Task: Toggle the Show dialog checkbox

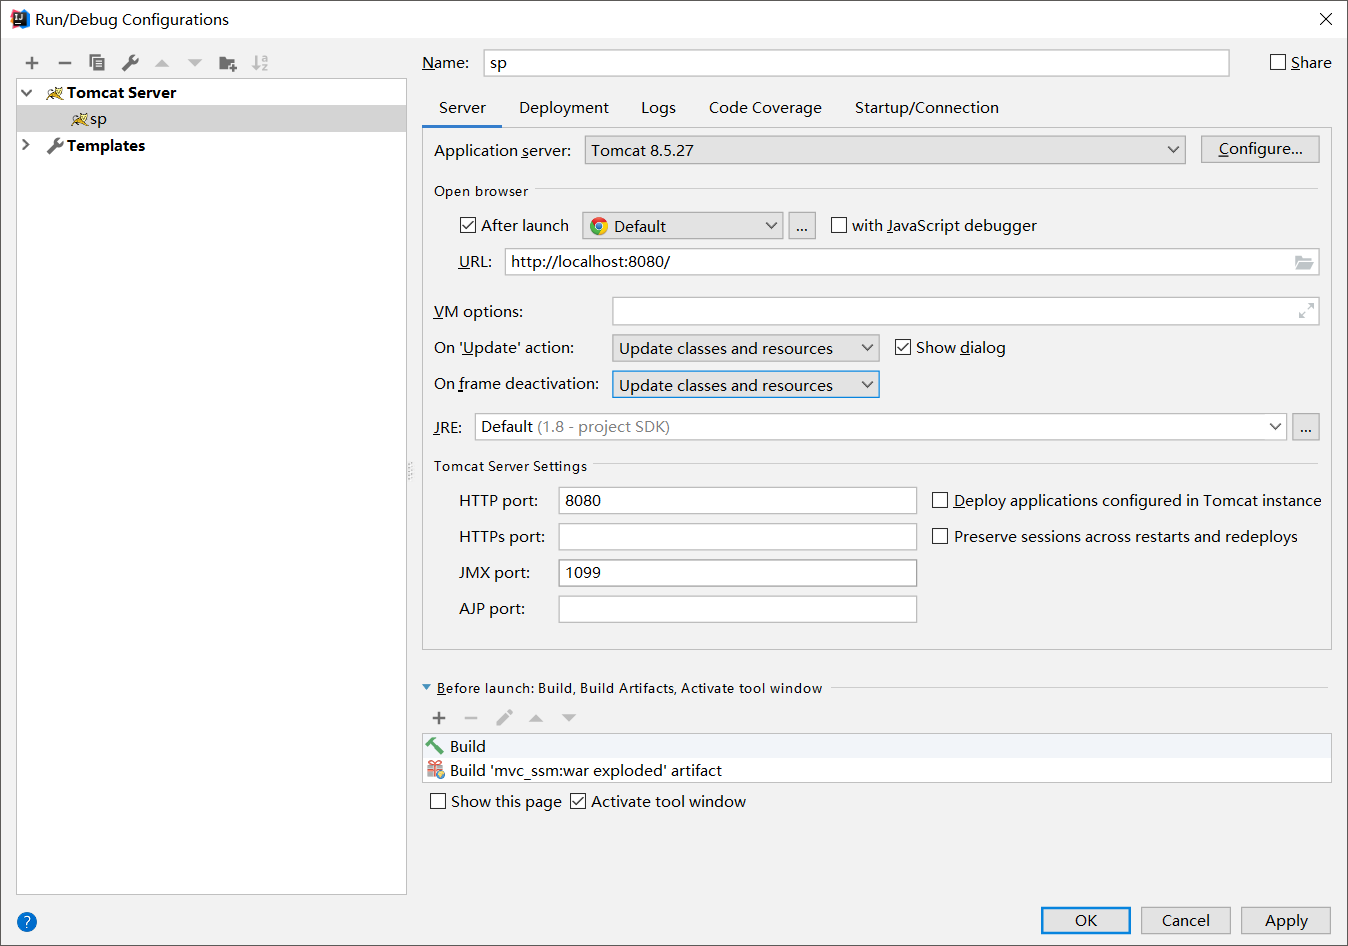Action: click(x=903, y=347)
